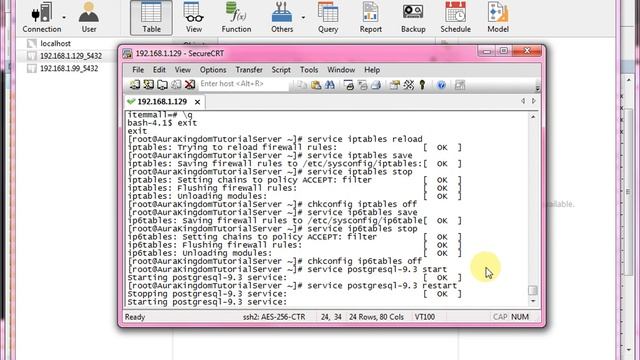The height and width of the screenshot is (360, 640).
Task: Click the public key icon in SecureCRT
Action: 422,85
